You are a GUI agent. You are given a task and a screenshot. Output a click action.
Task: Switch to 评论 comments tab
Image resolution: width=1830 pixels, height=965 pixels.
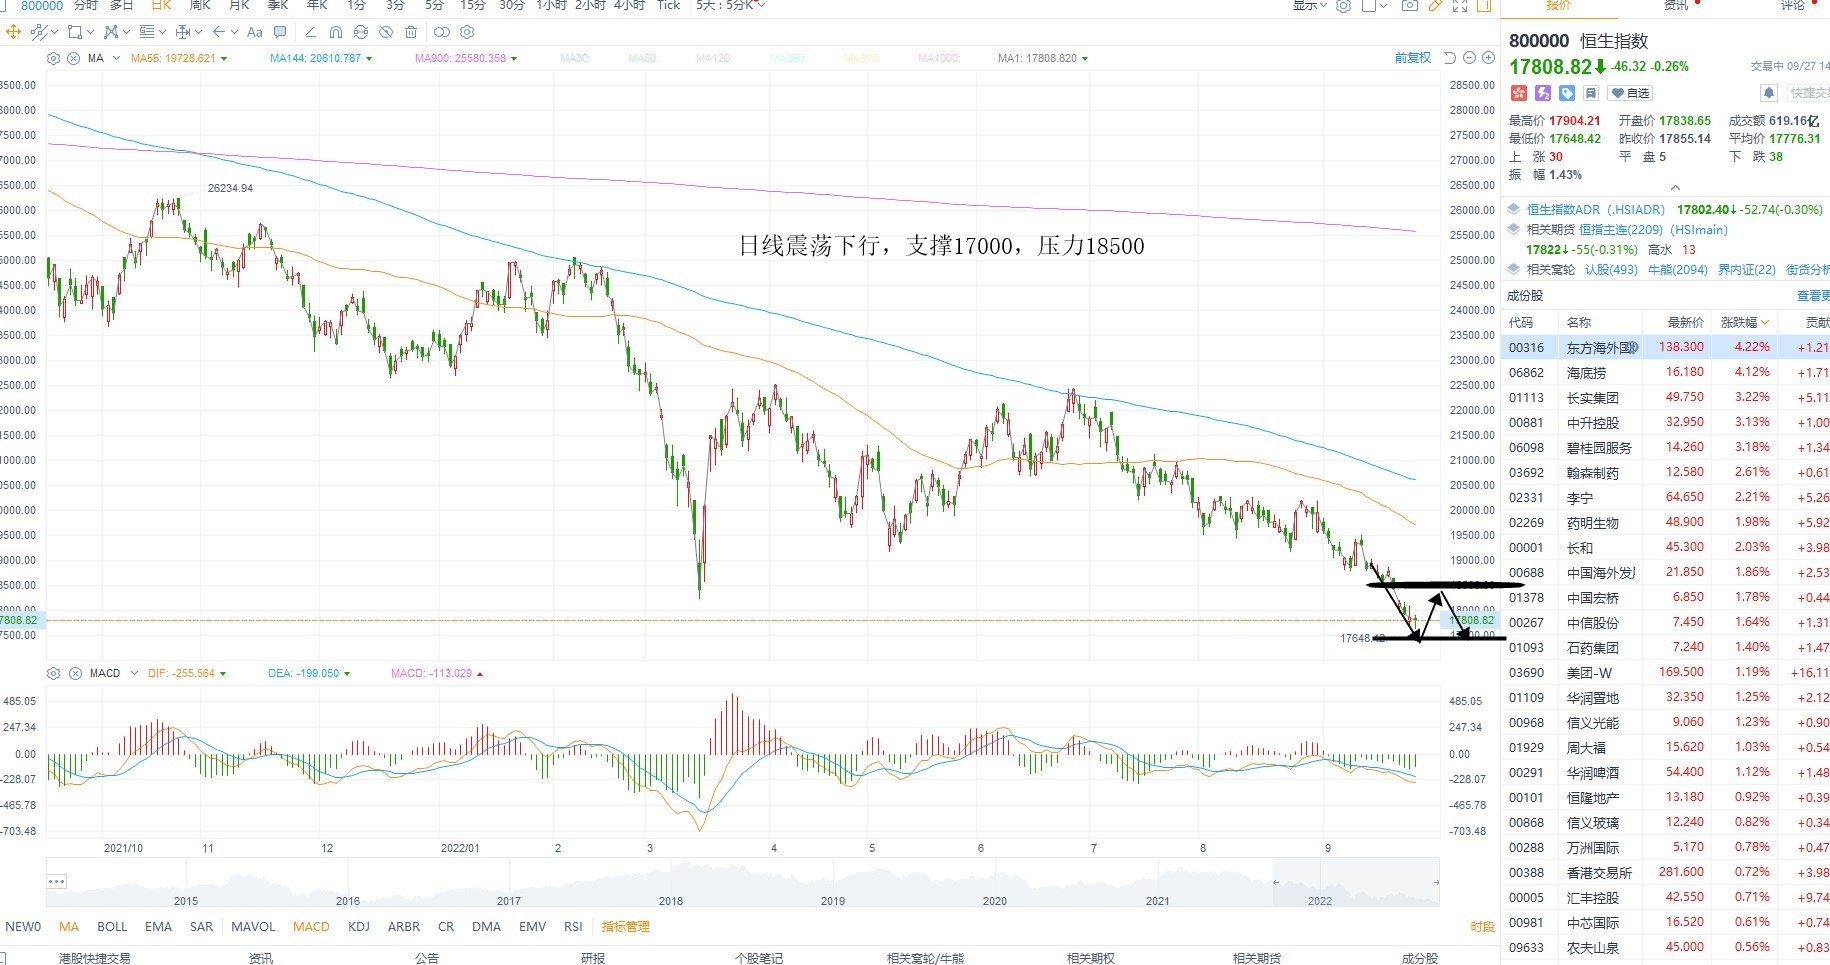coord(1793,5)
